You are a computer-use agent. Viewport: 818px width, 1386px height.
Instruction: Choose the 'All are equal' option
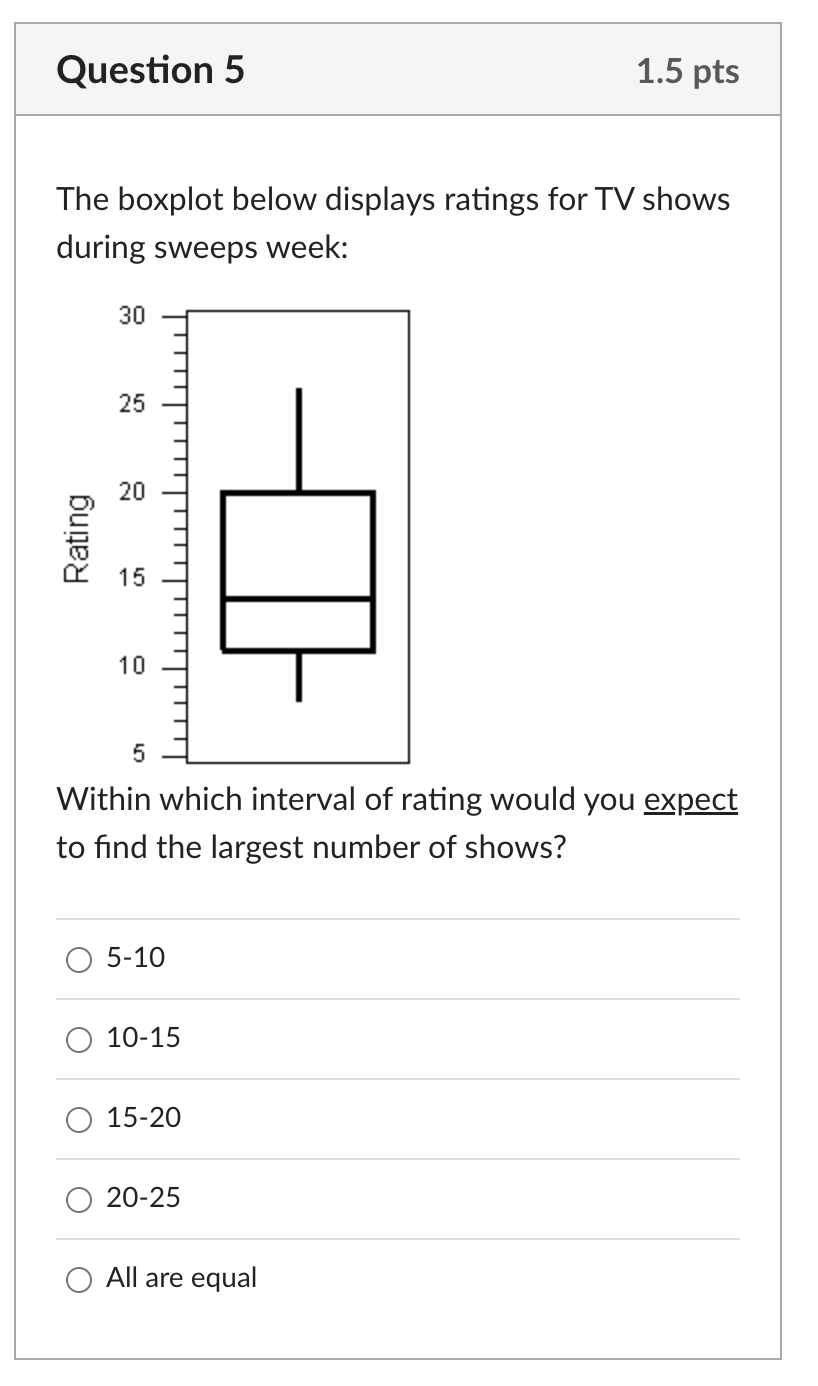click(x=78, y=1278)
